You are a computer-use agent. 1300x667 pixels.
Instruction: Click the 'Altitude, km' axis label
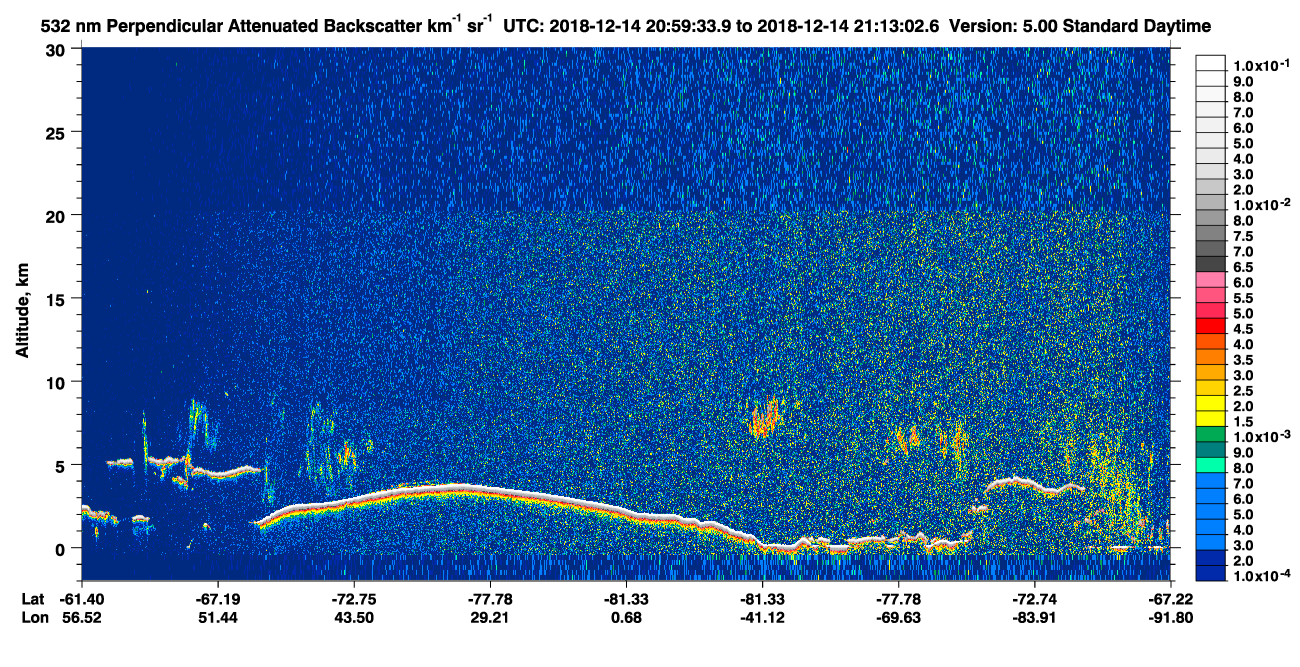pos(22,313)
